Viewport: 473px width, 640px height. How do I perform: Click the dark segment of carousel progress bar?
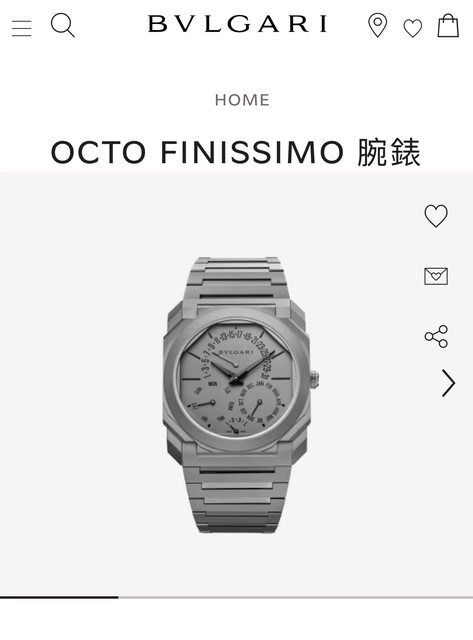[59, 597]
